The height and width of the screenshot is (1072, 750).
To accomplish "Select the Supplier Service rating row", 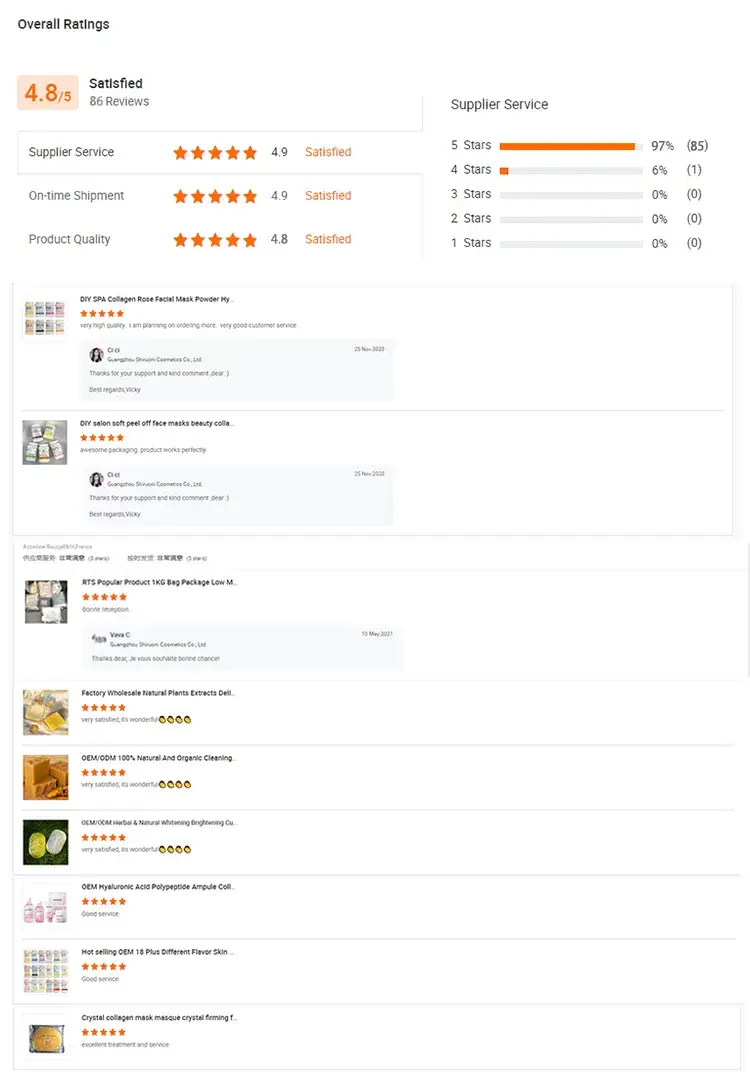I will pyautogui.click(x=219, y=152).
